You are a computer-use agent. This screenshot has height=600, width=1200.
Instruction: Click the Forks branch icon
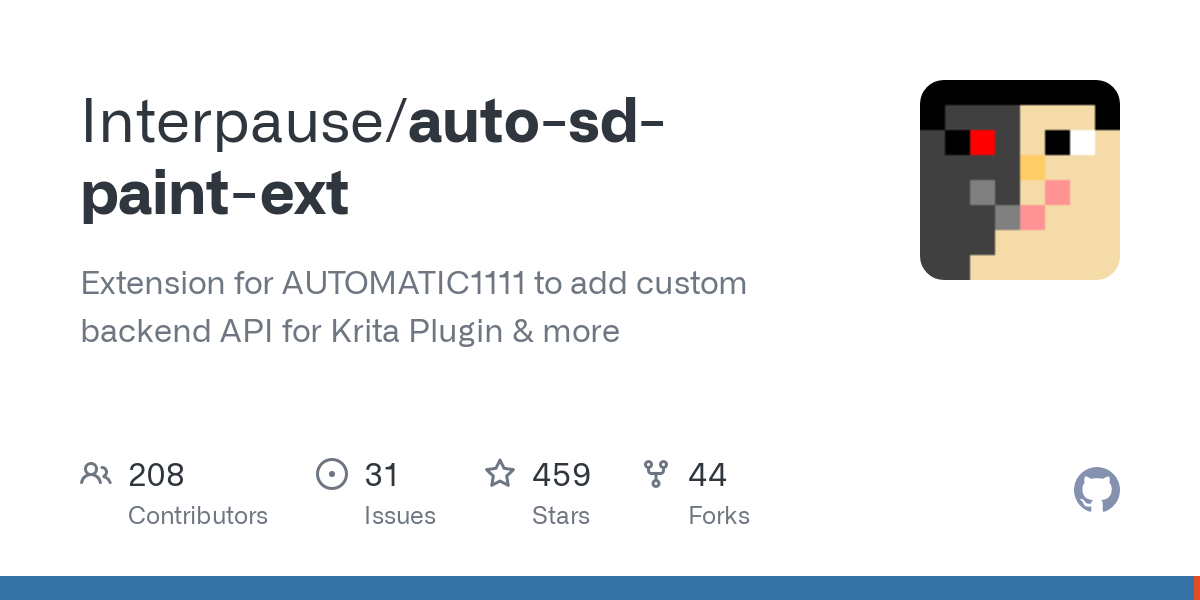656,473
